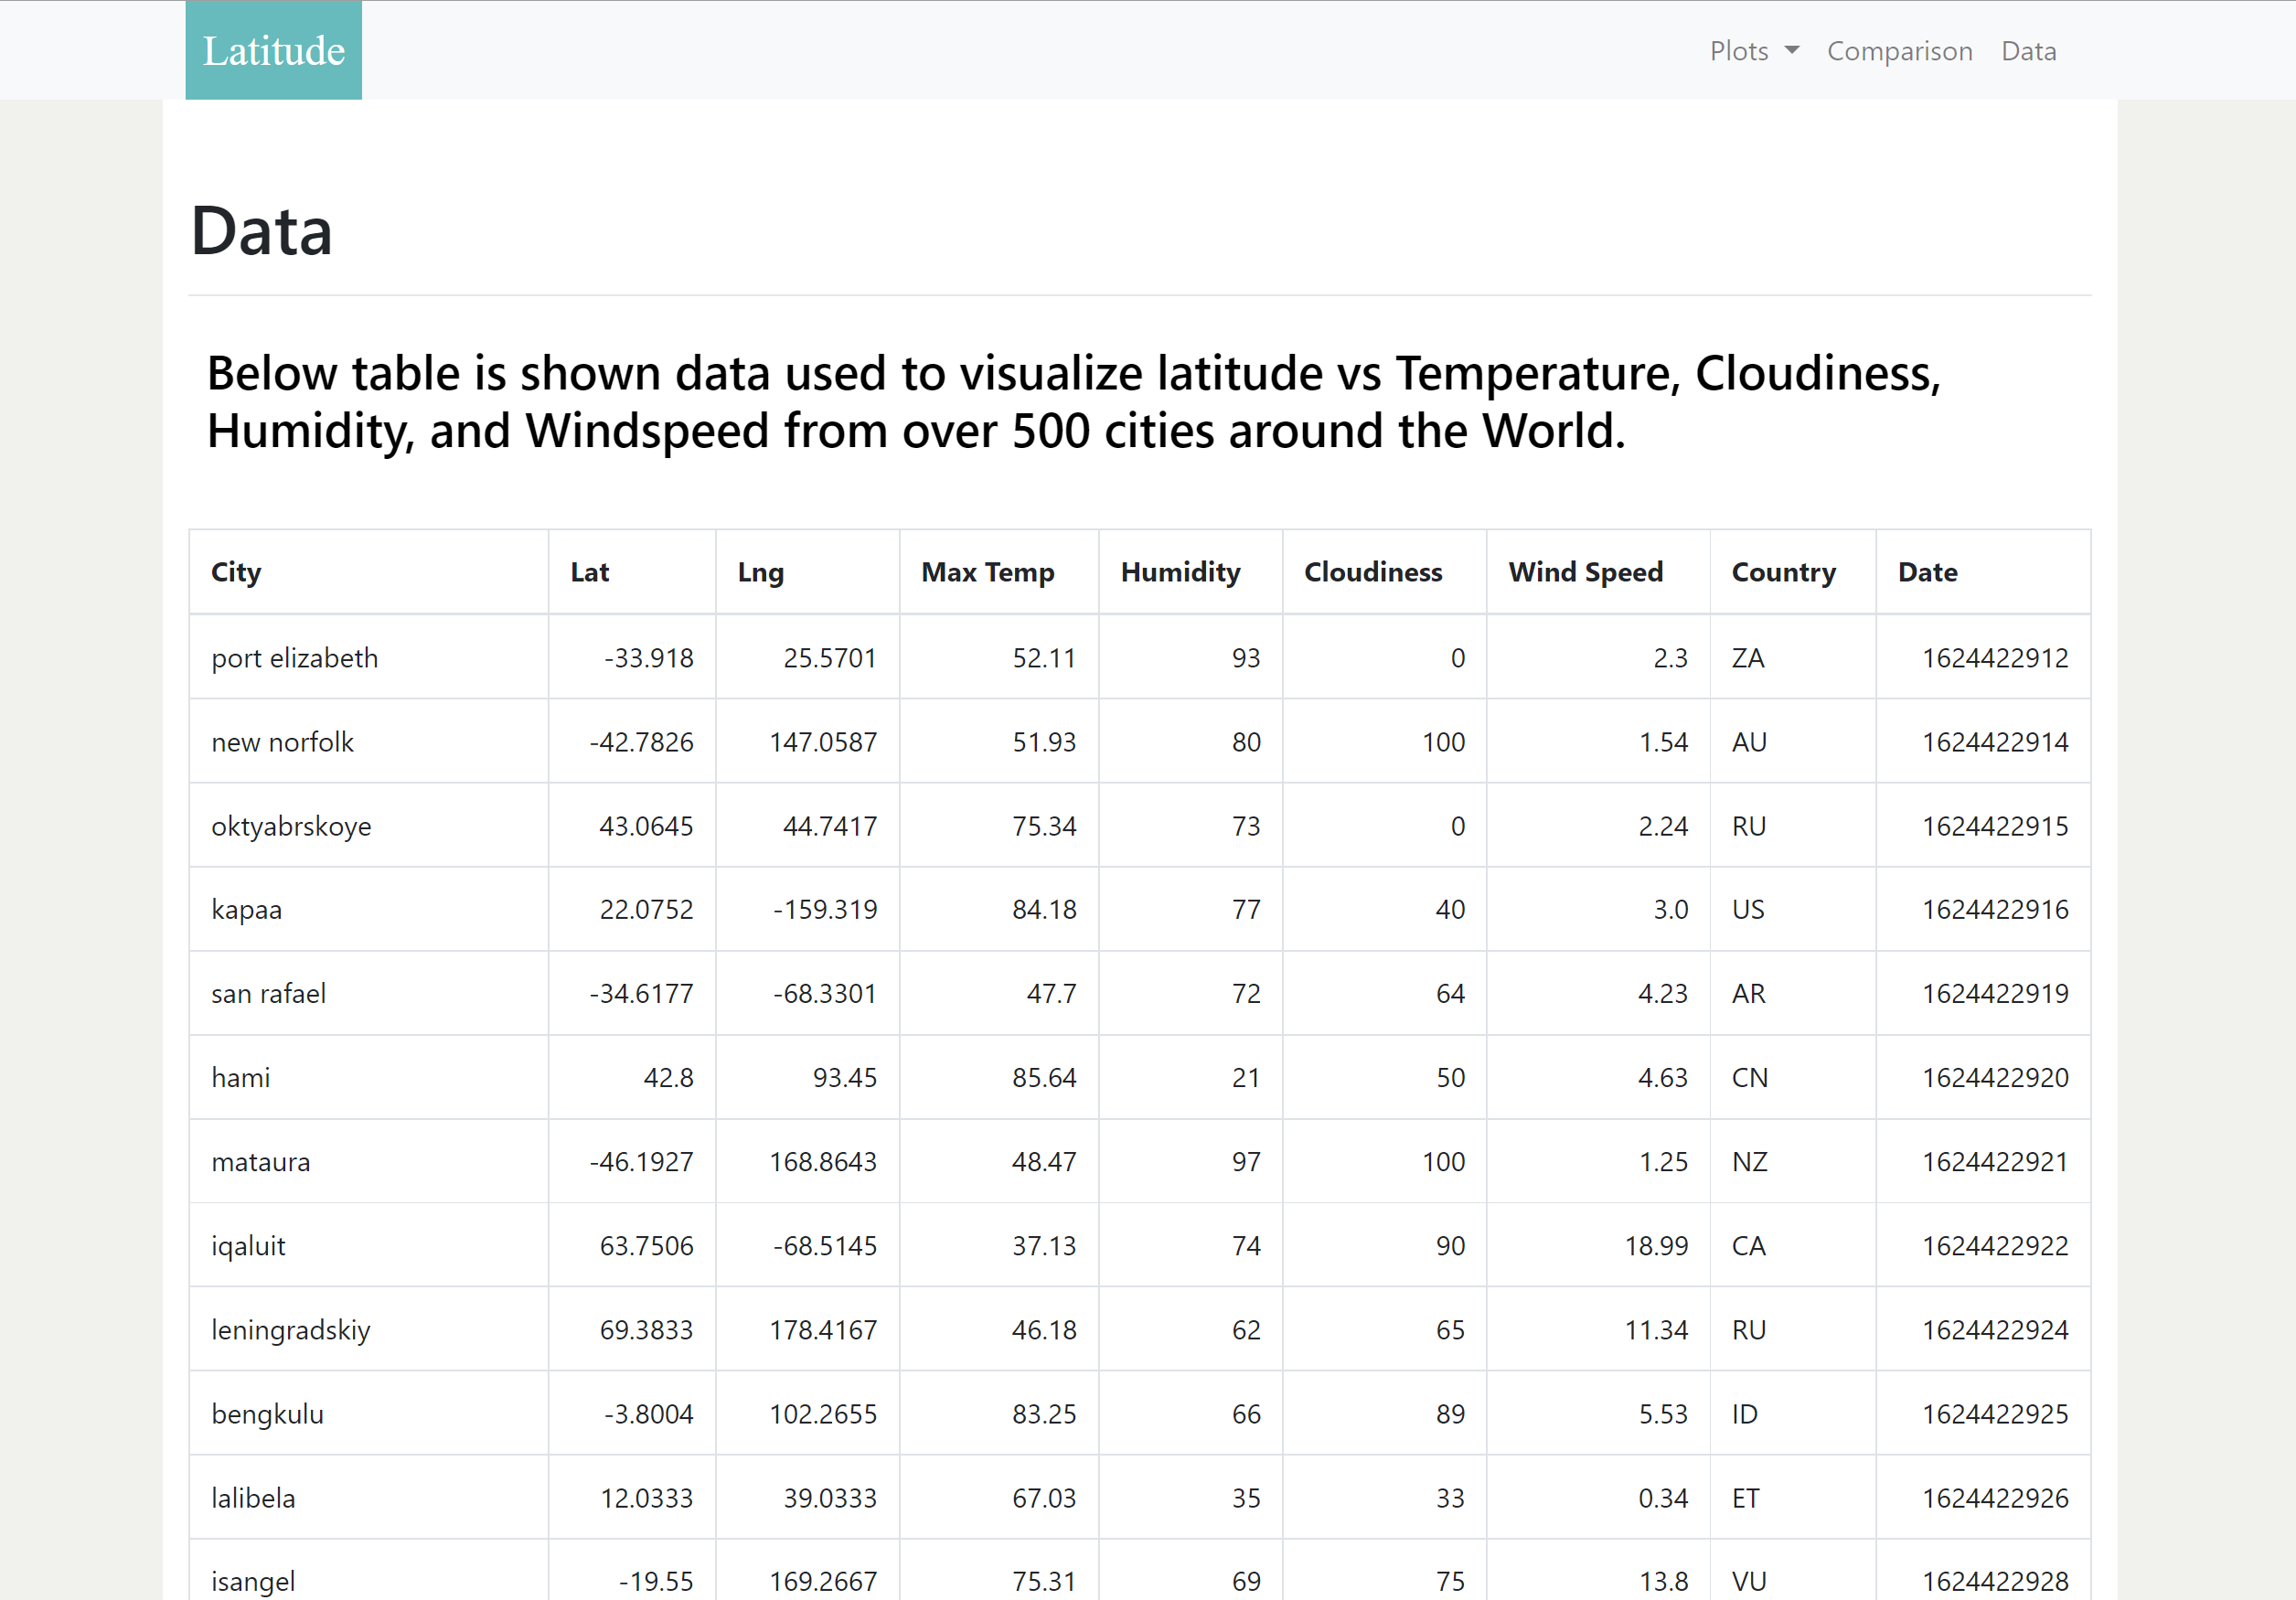2296x1600 pixels.
Task: Open the Plots dropdown menu
Action: (1753, 51)
